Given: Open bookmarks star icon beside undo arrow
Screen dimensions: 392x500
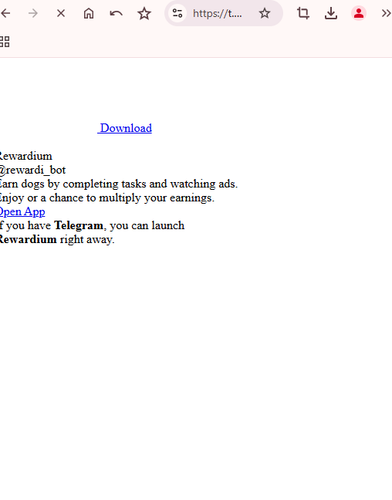Looking at the screenshot, I should (x=144, y=13).
